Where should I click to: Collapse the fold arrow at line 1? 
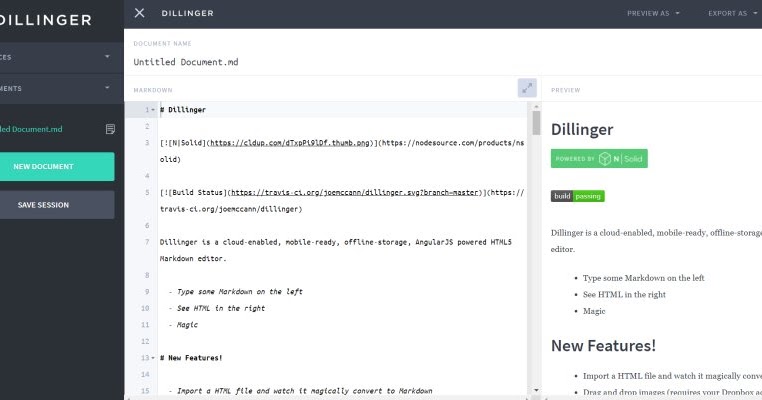coord(153,110)
